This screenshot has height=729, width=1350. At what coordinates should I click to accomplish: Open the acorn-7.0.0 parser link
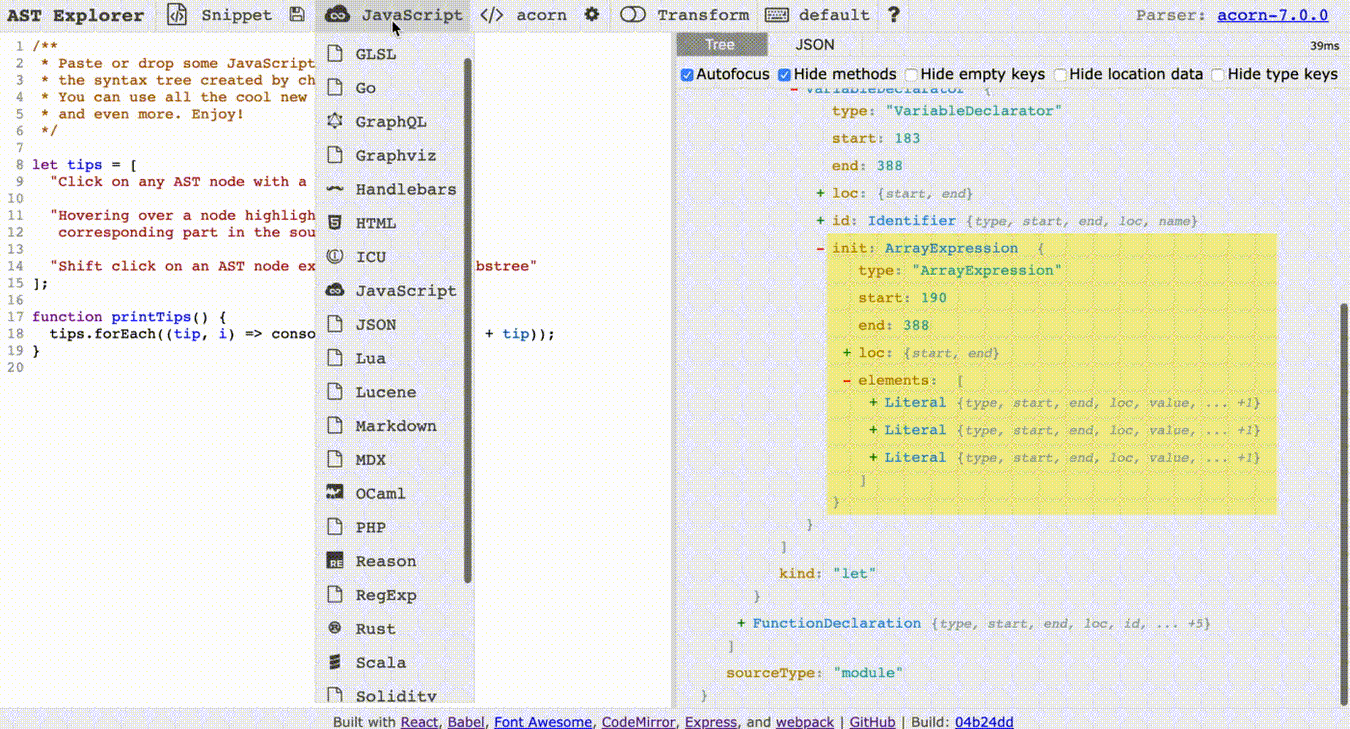(x=1273, y=15)
